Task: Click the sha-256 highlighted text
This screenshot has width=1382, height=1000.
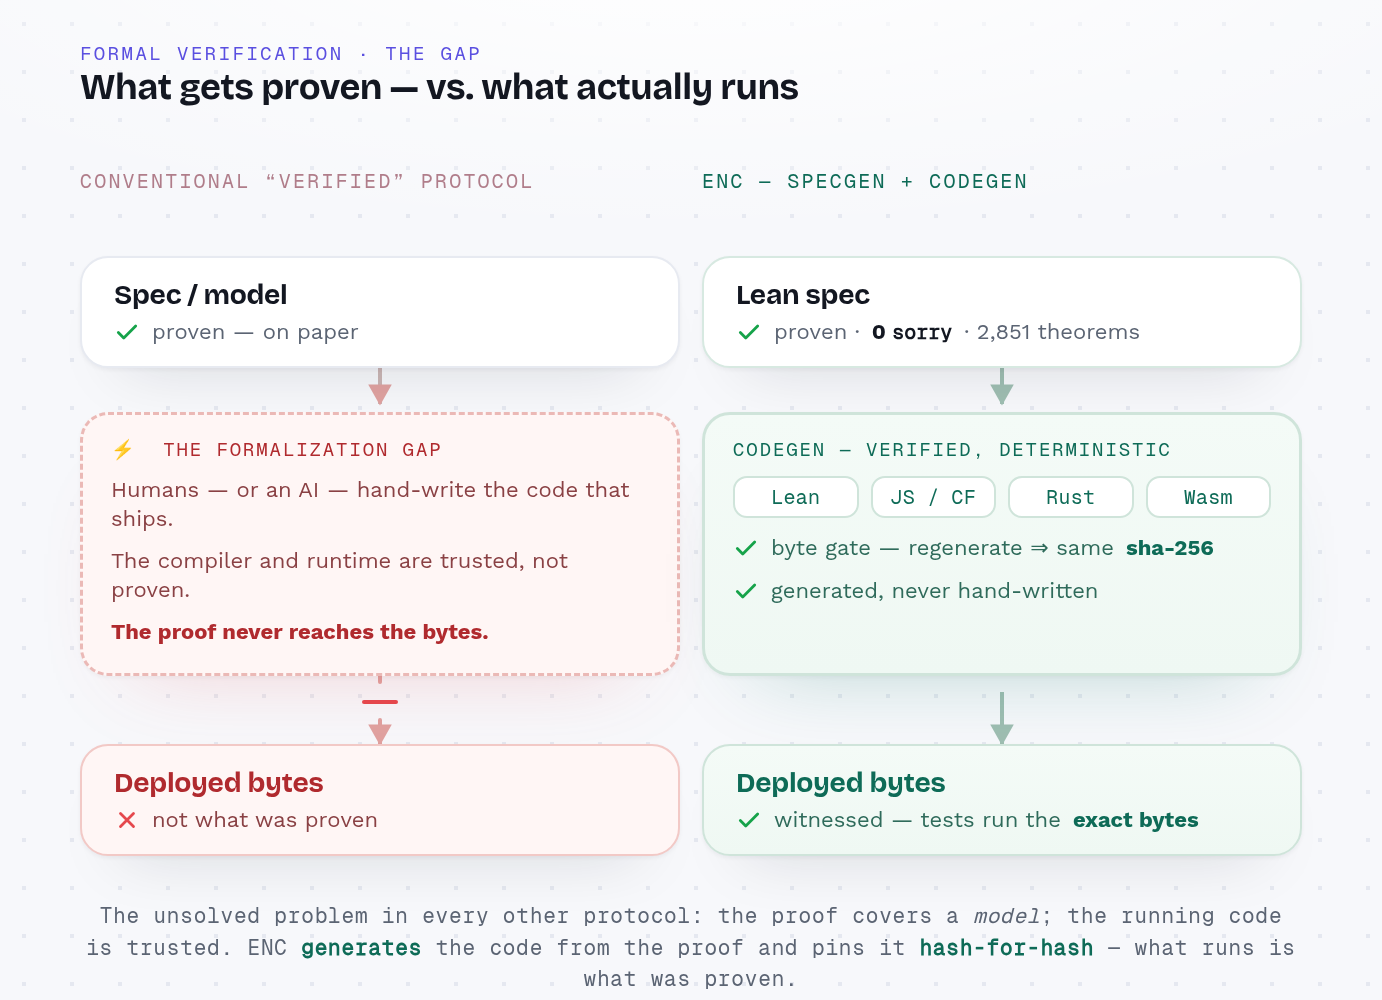Action: pos(1170,548)
